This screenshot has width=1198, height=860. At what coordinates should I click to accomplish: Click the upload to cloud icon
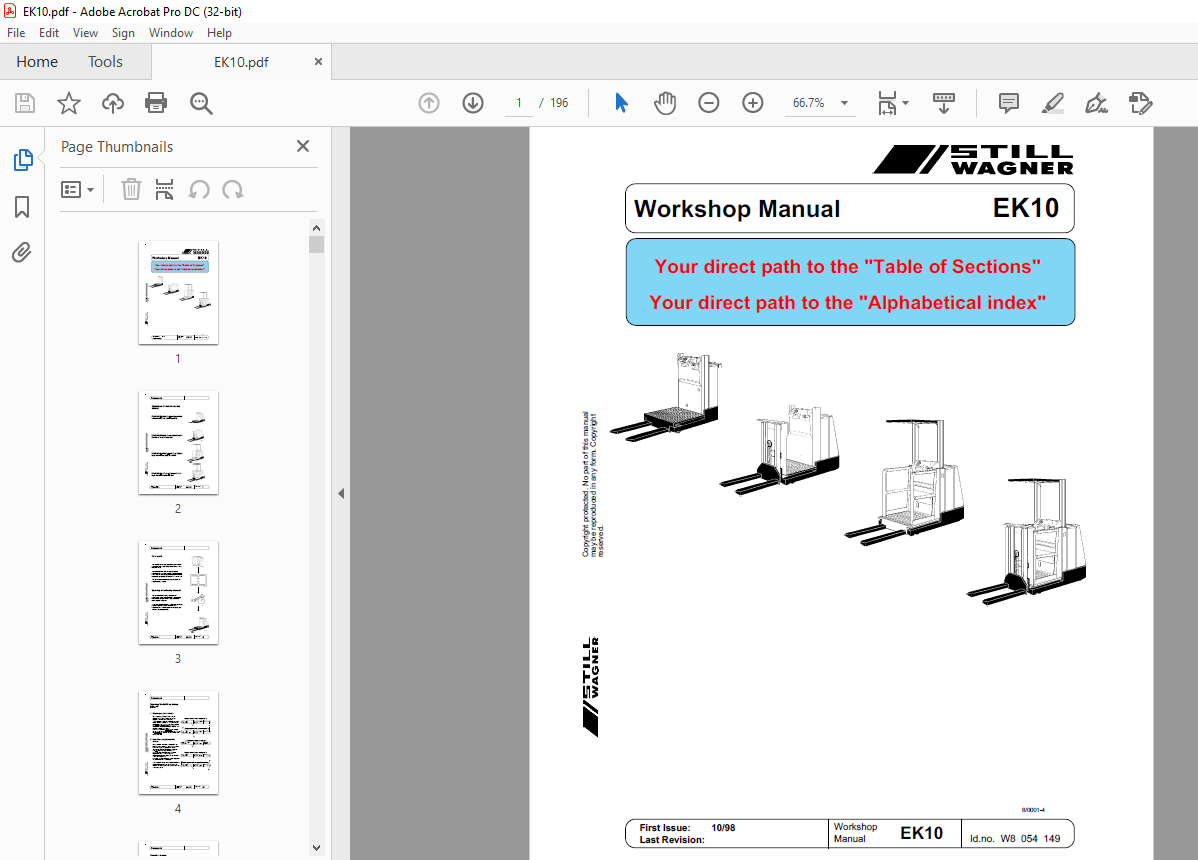[x=112, y=103]
